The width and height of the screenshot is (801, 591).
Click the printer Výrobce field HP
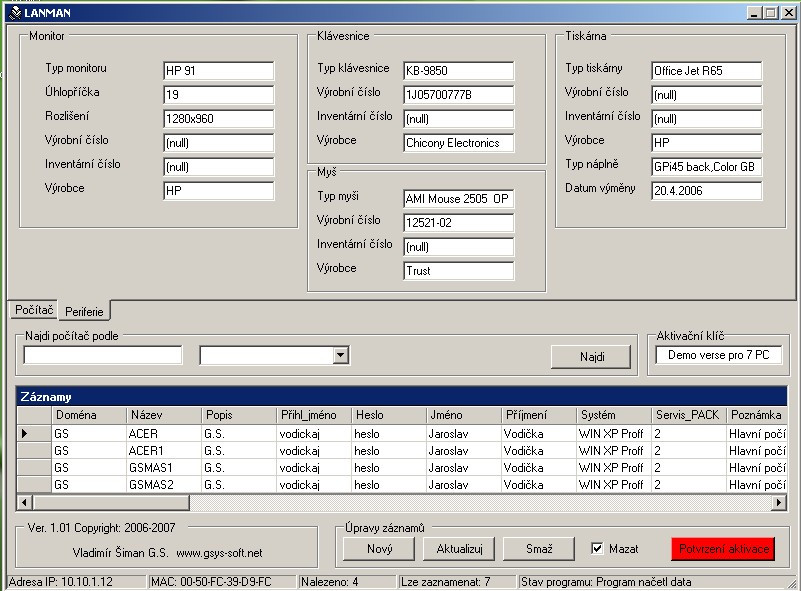(x=706, y=143)
